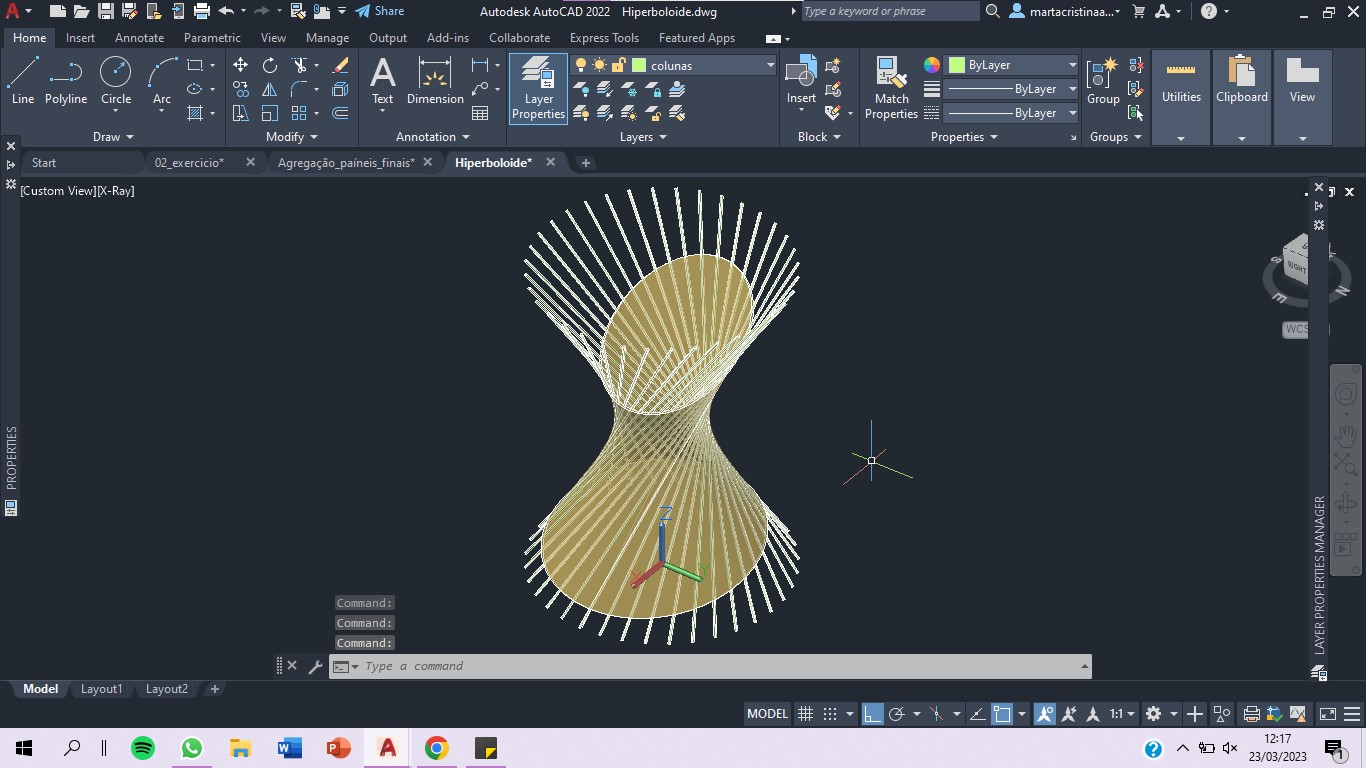This screenshot has height=768, width=1366.
Task: Click the Offset tool icon
Action: (340, 113)
